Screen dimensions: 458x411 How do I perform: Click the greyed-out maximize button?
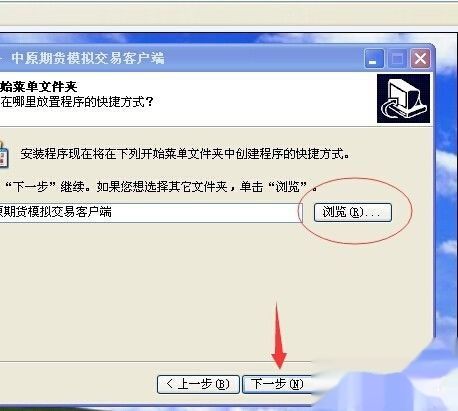click(397, 59)
